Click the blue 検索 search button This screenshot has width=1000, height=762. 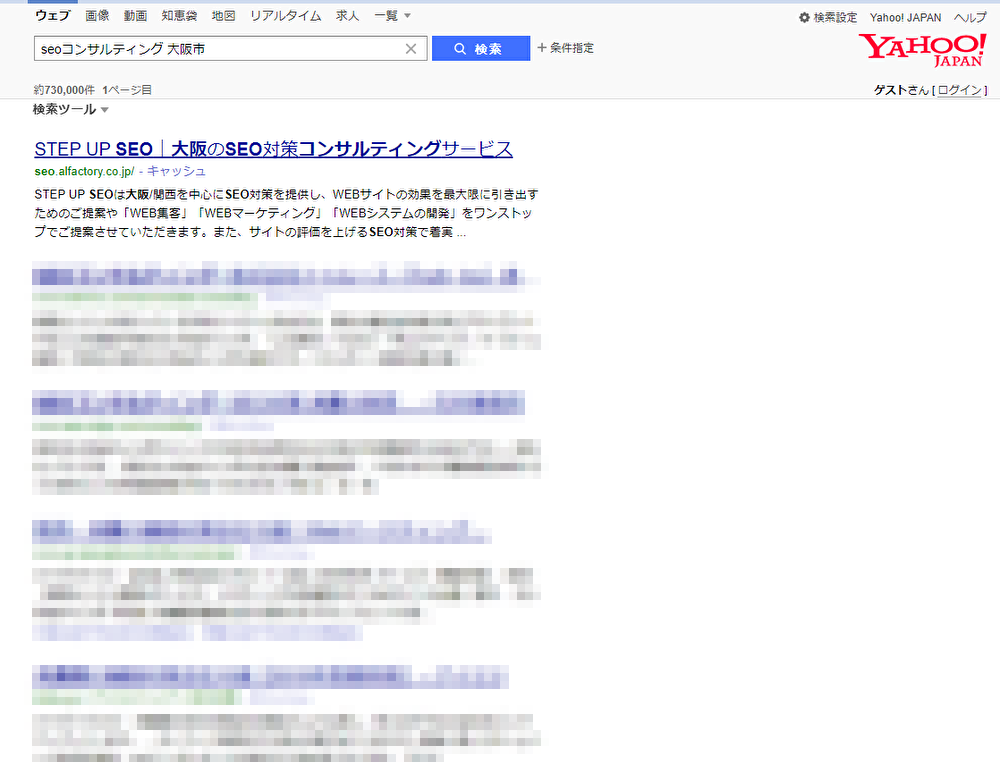tap(481, 48)
